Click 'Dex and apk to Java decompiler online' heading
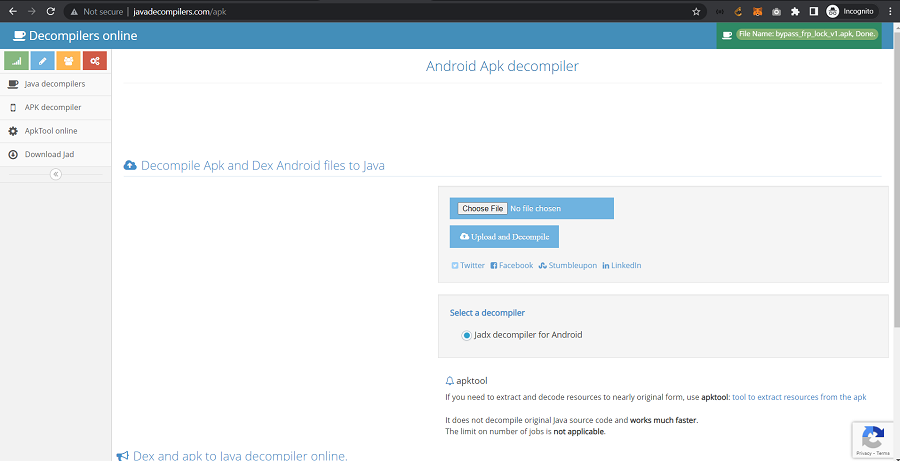Image resolution: width=900 pixels, height=461 pixels. [240, 456]
